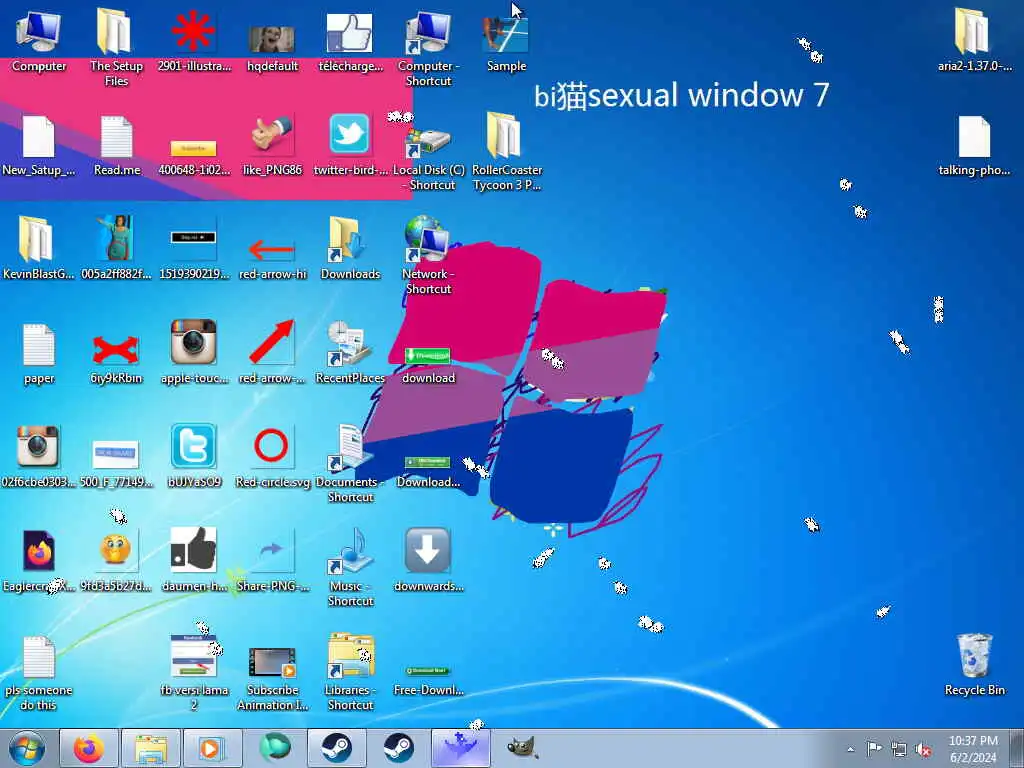The height and width of the screenshot is (768, 1024).
Task: Select the green download button image
Action: click(428, 364)
